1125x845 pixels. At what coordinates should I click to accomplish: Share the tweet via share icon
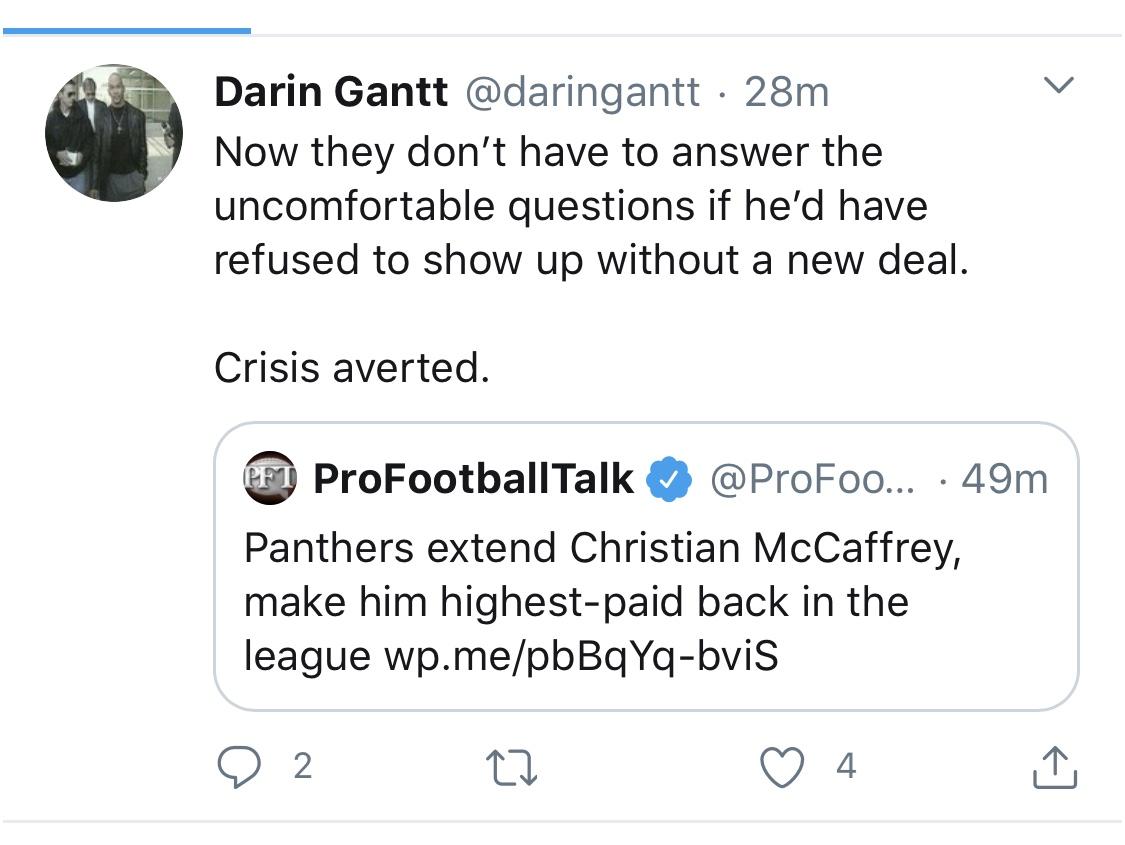[x=1055, y=767]
